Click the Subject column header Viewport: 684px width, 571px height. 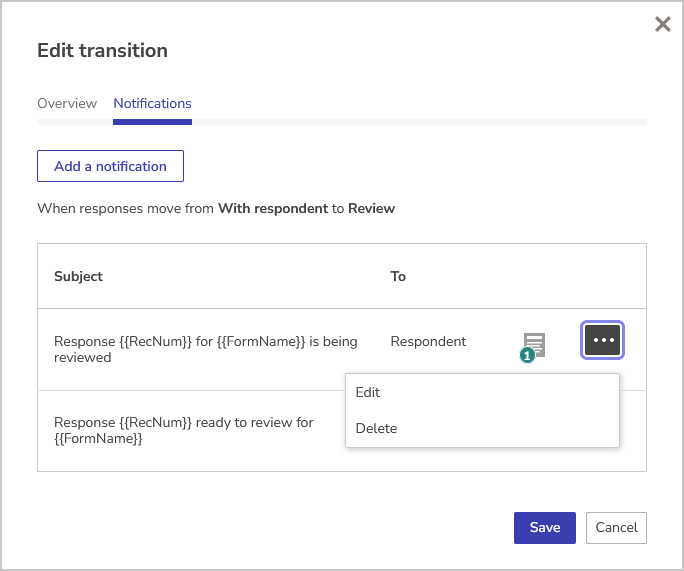tap(79, 277)
